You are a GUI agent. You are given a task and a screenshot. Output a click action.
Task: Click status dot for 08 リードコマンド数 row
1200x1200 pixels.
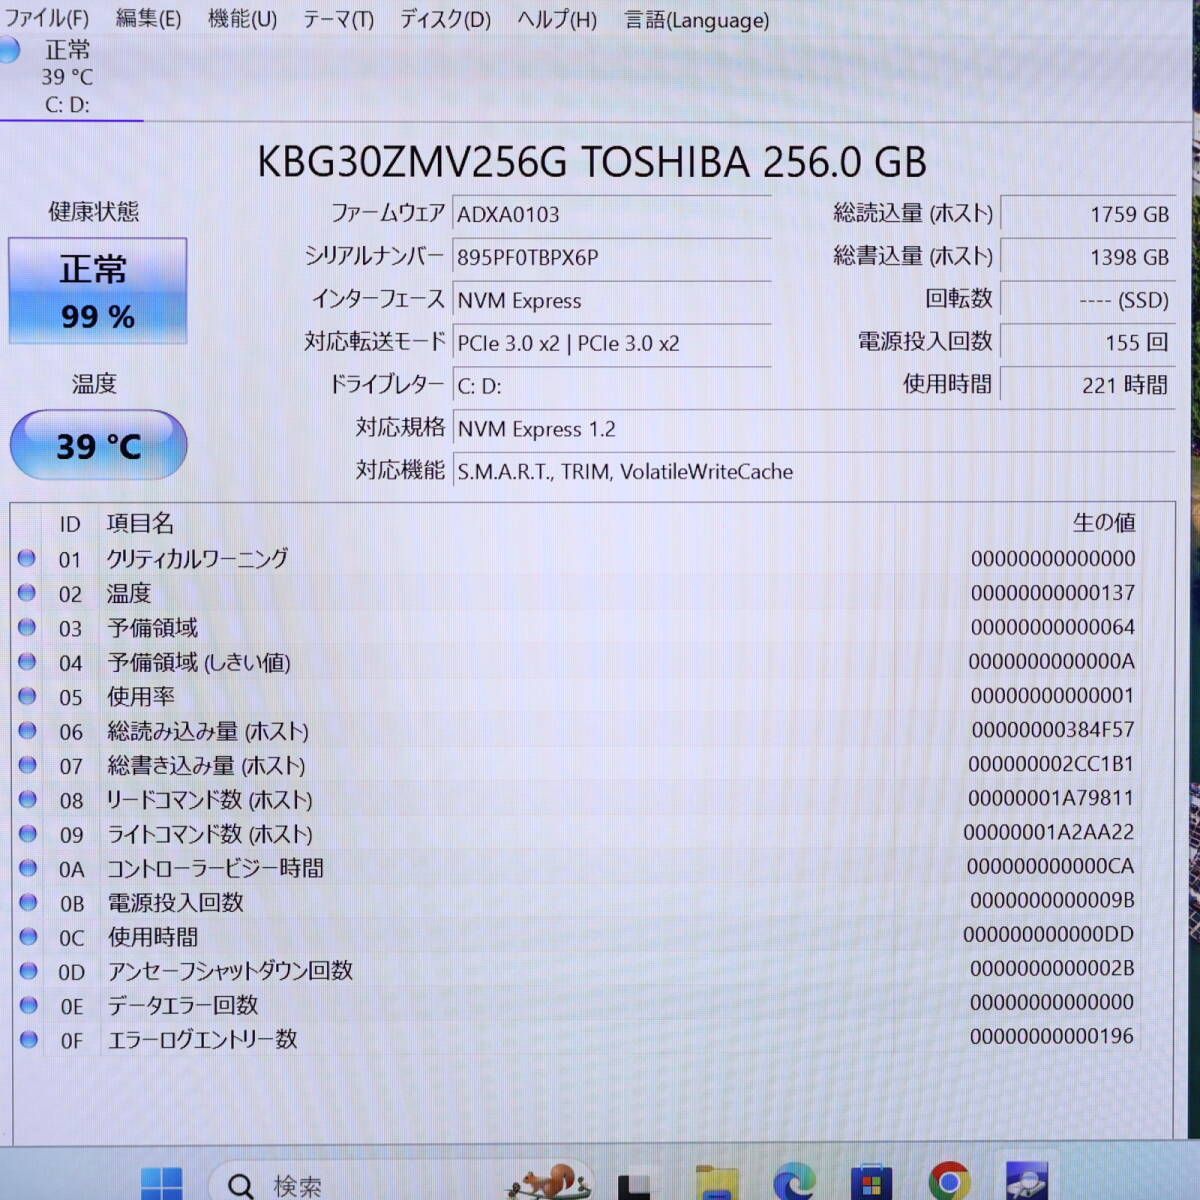[x=27, y=799]
